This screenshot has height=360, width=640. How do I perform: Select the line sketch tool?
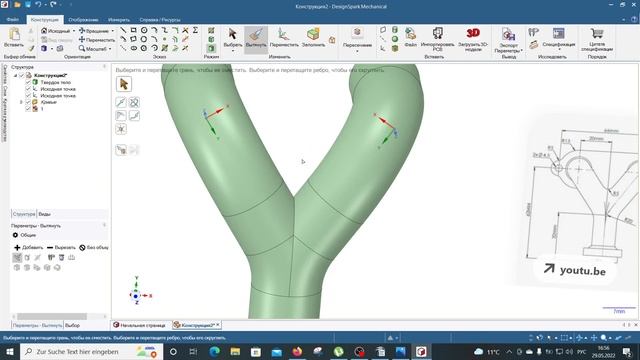(123, 30)
